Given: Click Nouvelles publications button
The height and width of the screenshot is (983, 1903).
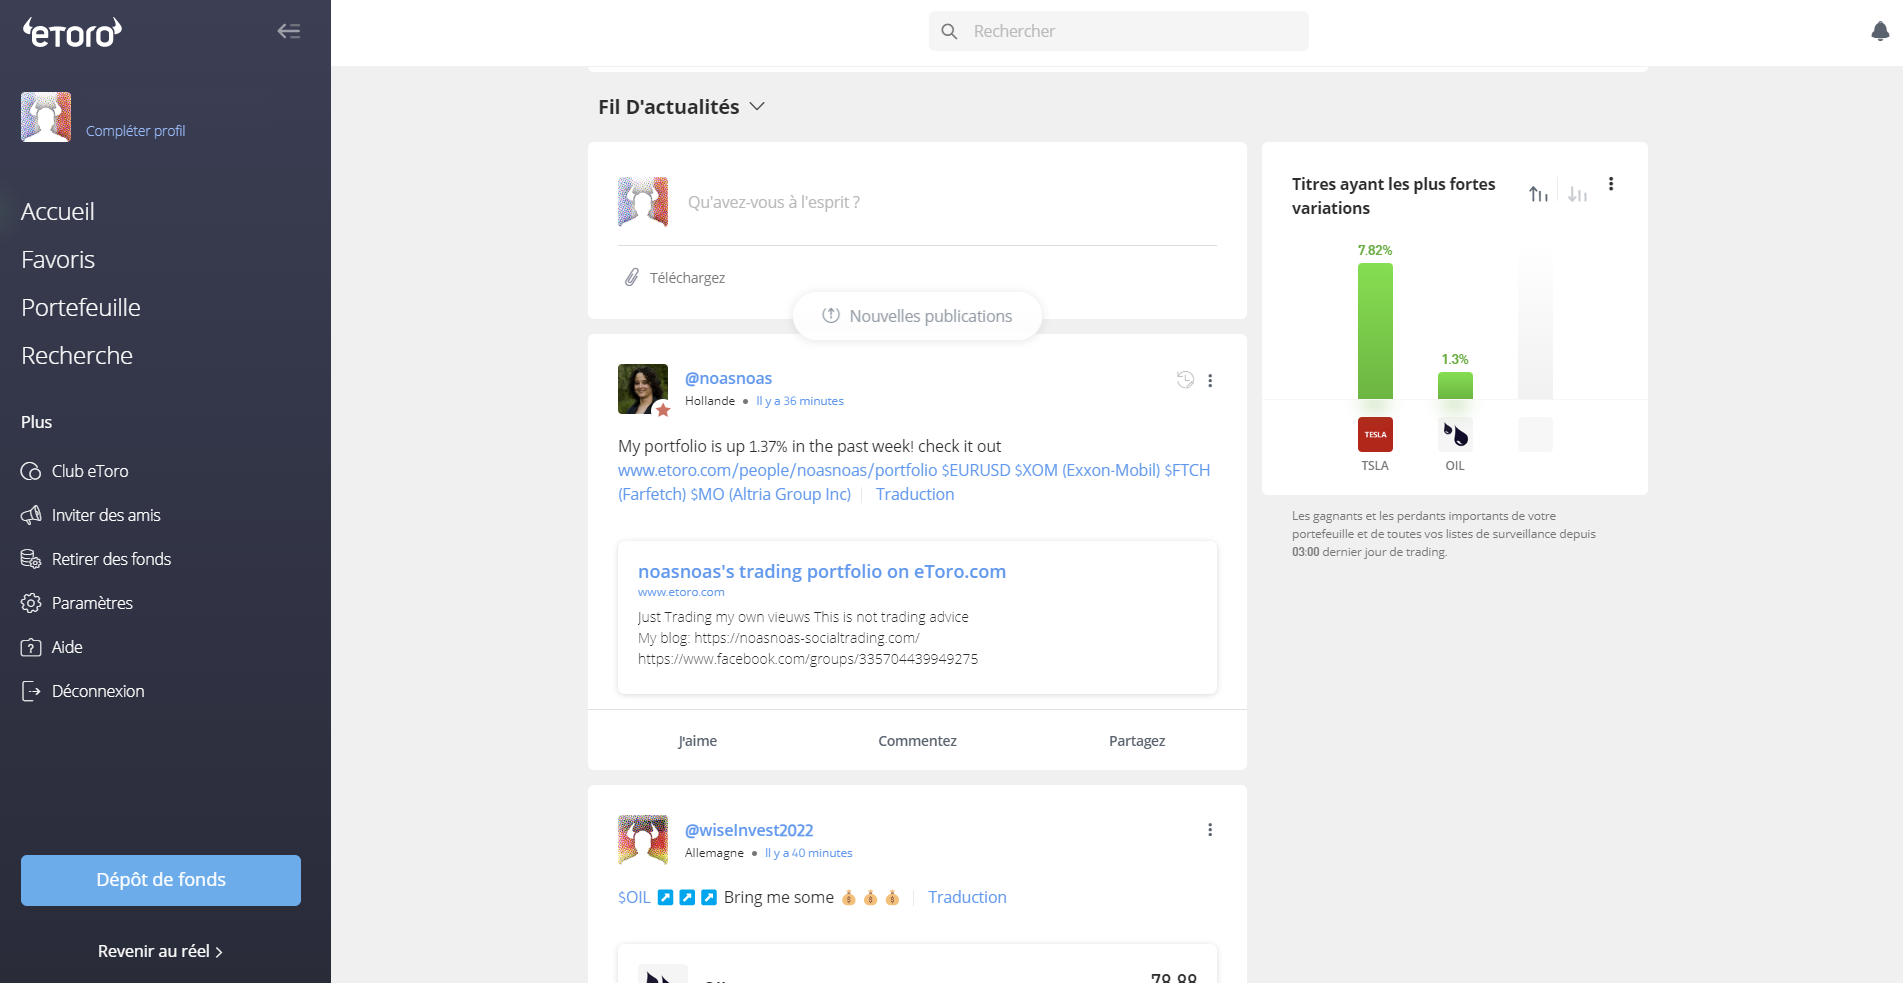Looking at the screenshot, I should [917, 316].
